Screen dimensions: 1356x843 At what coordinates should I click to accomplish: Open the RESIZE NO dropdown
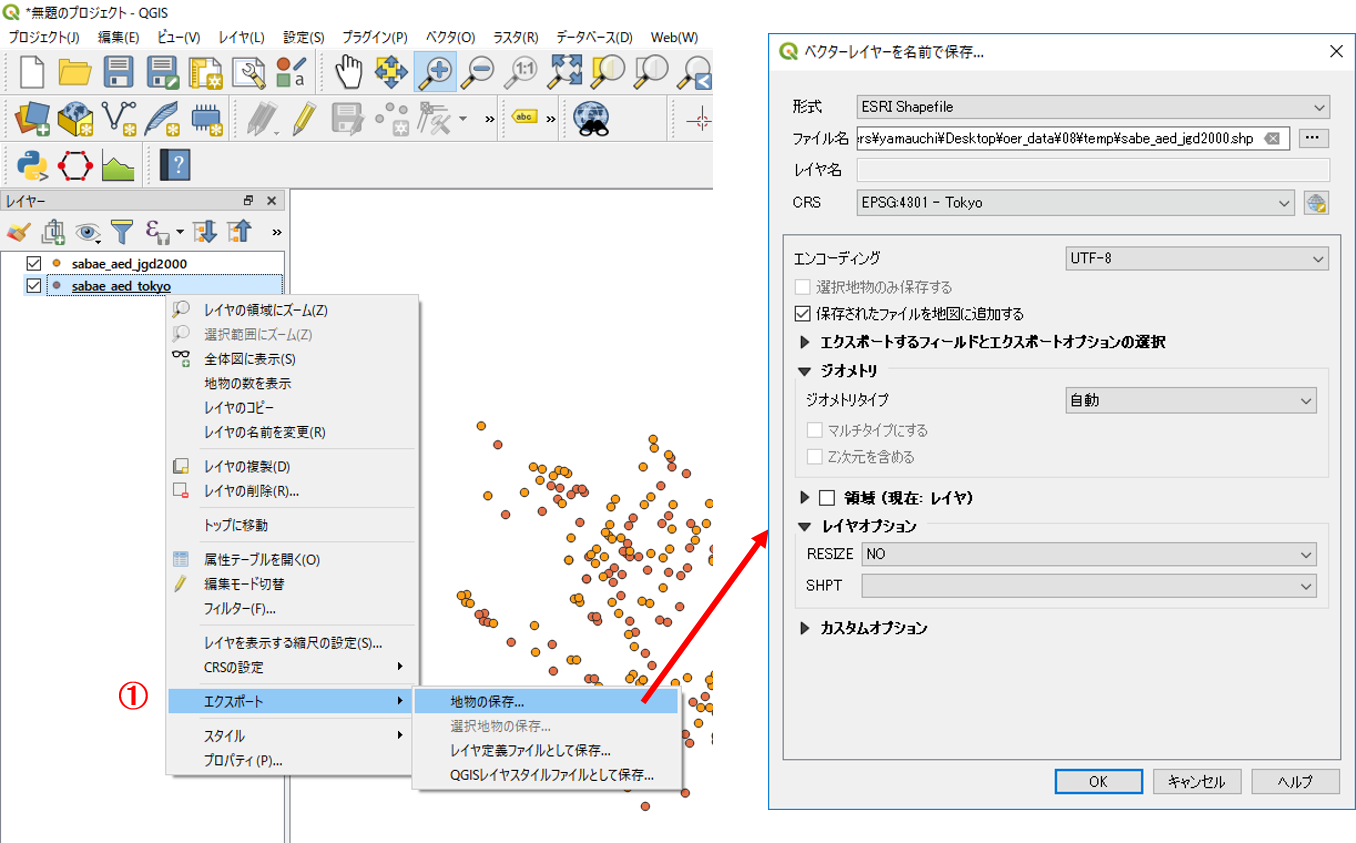(1089, 554)
